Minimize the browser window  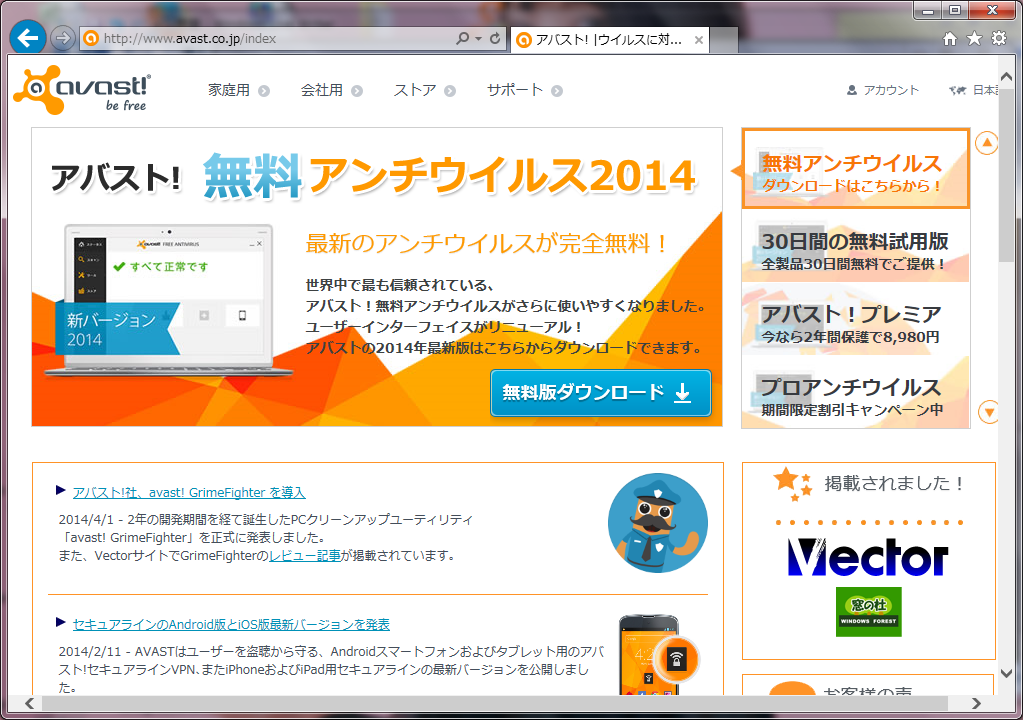pos(928,10)
